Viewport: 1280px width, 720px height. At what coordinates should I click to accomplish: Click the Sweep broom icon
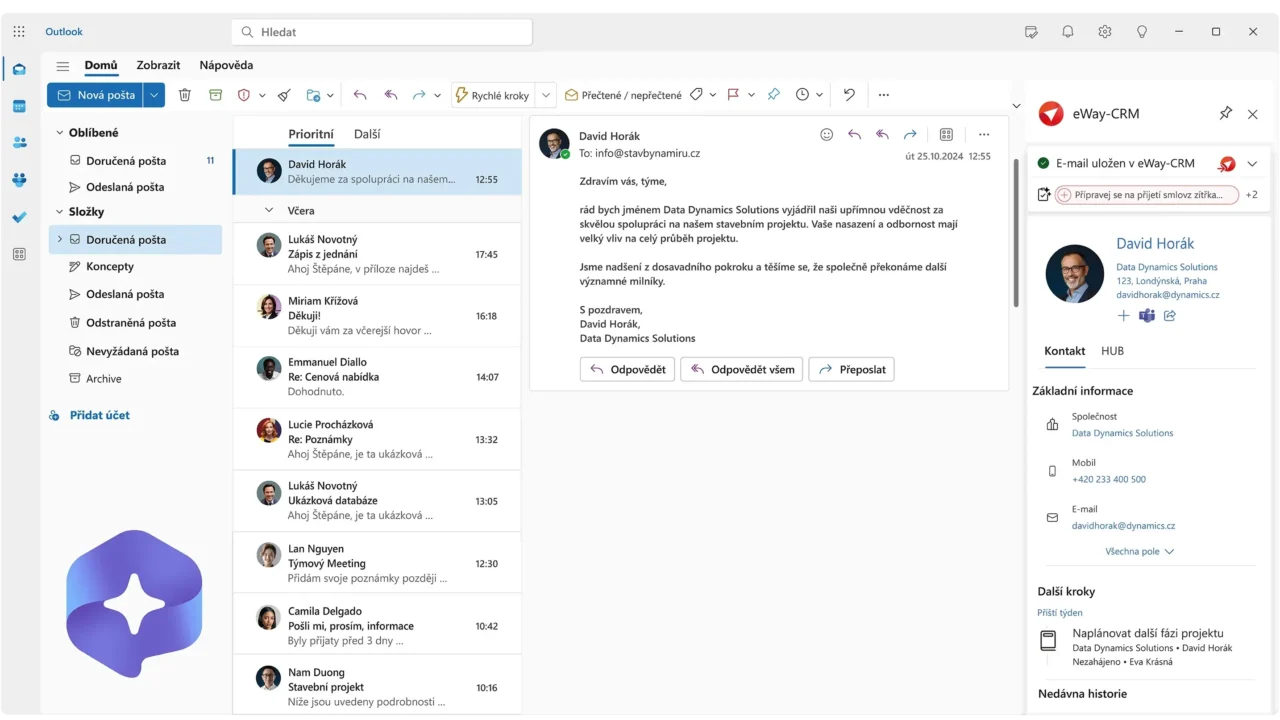coord(285,95)
